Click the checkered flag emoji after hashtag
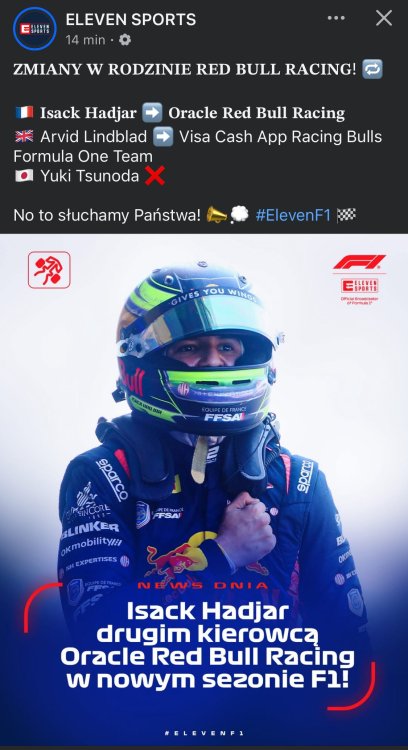The height and width of the screenshot is (750, 408). pyautogui.click(x=346, y=215)
